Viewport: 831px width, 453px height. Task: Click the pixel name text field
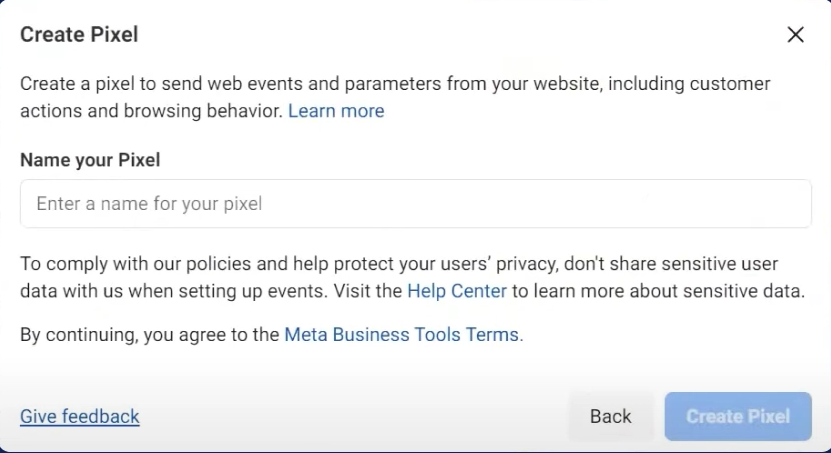pos(415,204)
